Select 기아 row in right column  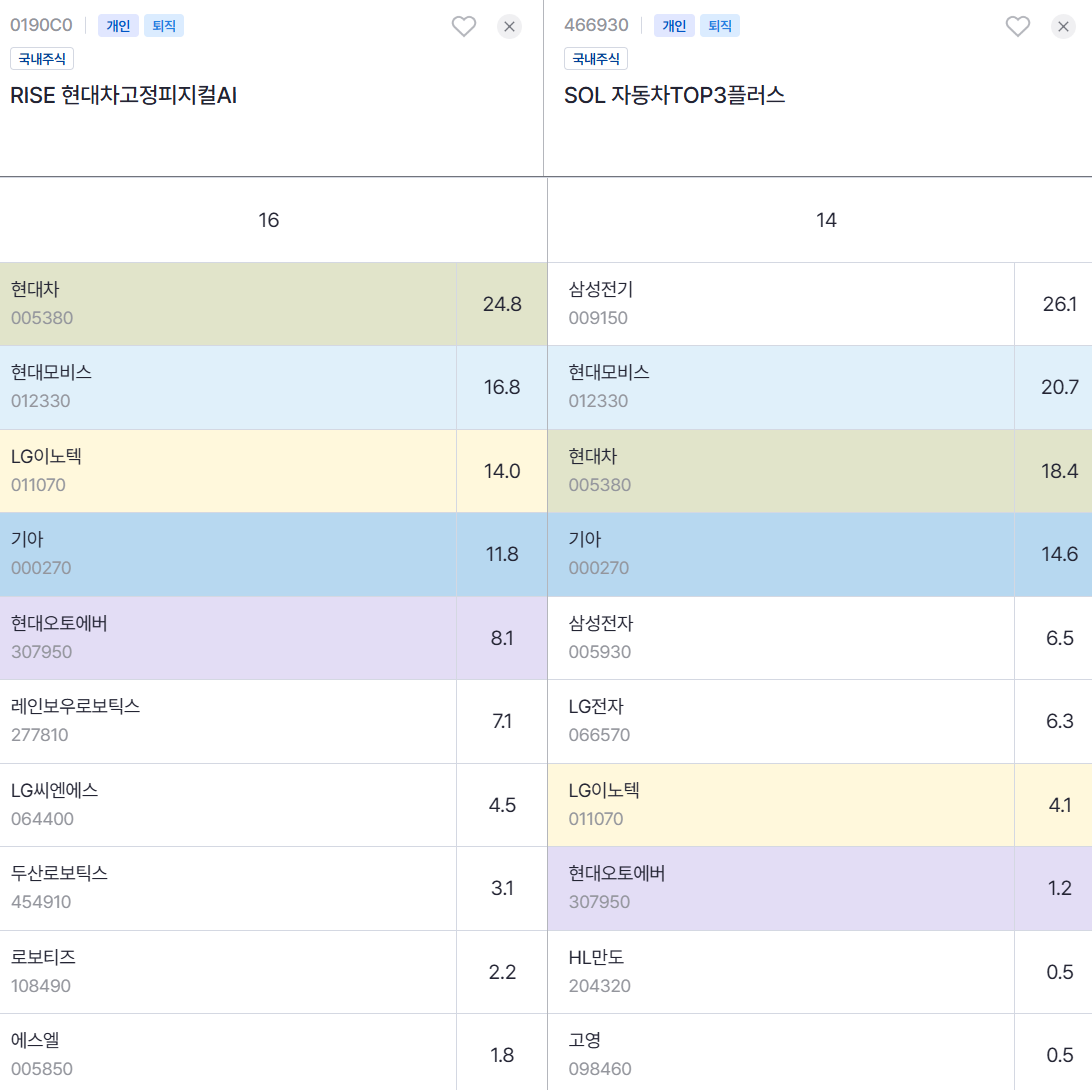[x=820, y=554]
